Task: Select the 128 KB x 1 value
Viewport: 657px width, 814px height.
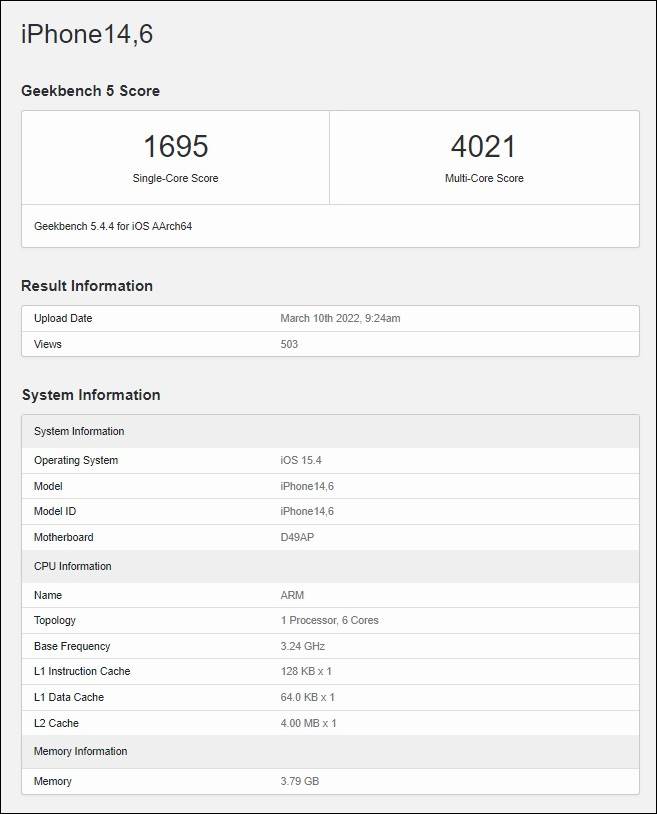Action: (306, 671)
